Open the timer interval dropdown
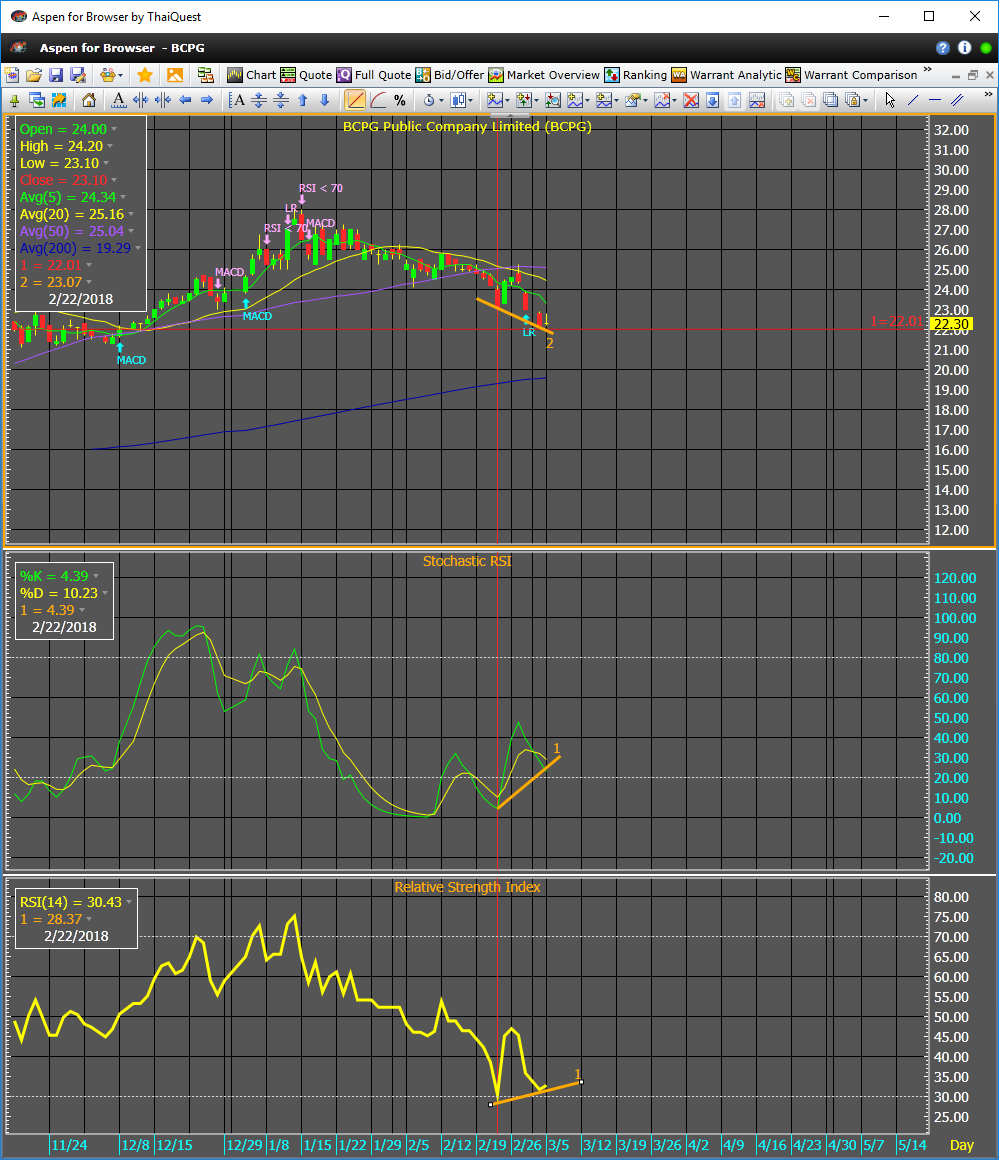The width and height of the screenshot is (999, 1160). pyautogui.click(x=441, y=101)
